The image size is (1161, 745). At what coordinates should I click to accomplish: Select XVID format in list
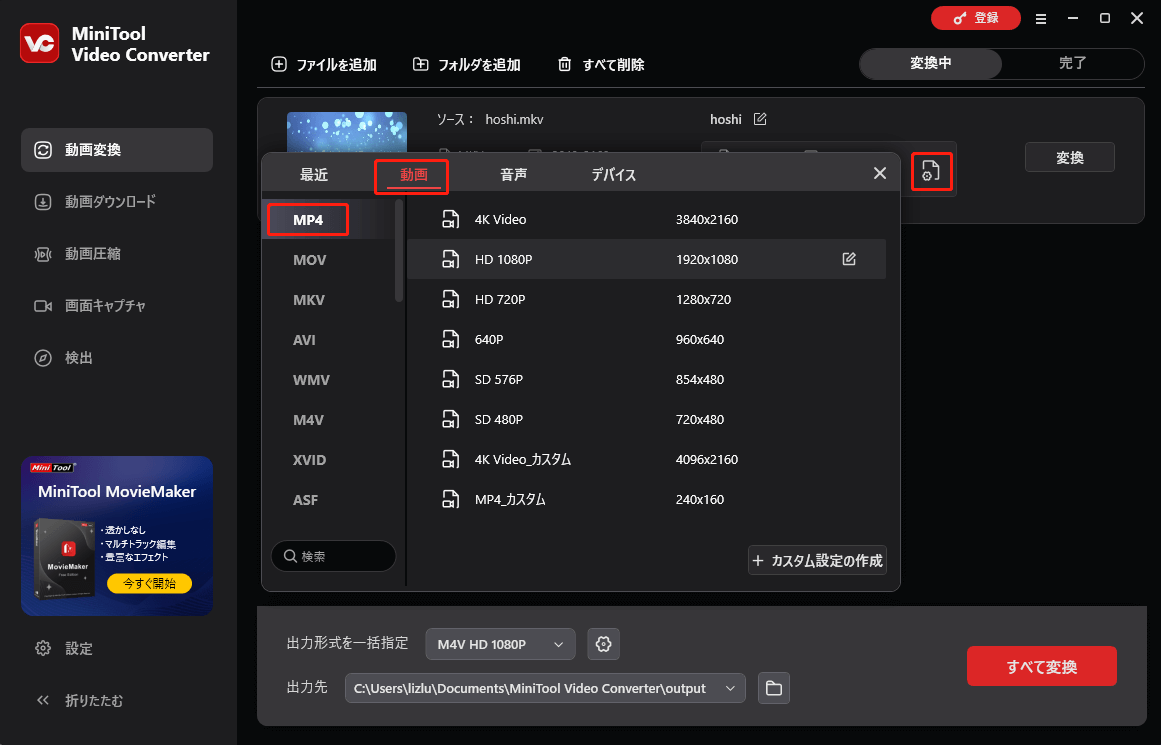[x=310, y=460]
